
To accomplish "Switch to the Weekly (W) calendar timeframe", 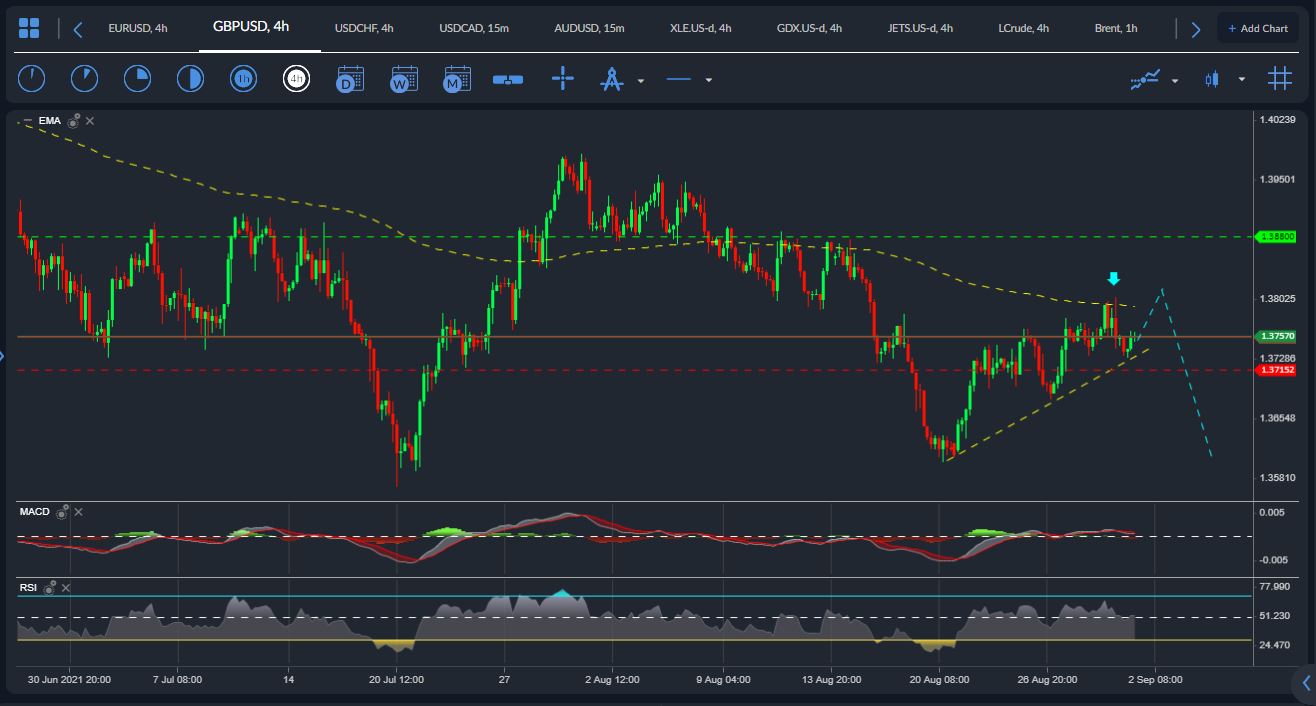I will point(404,79).
